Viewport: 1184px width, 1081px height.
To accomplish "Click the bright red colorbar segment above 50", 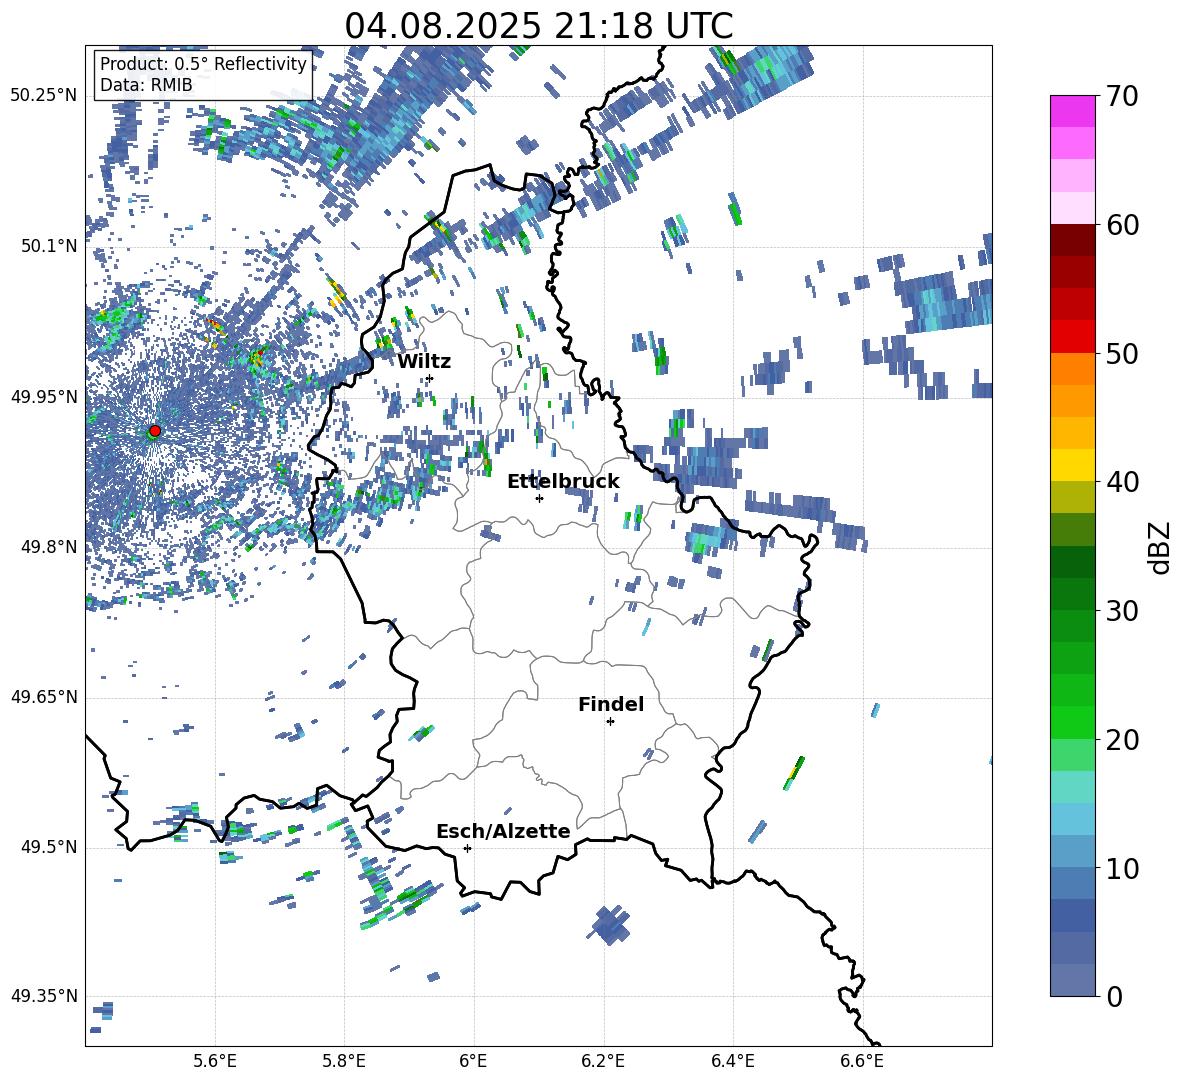I will (1072, 337).
